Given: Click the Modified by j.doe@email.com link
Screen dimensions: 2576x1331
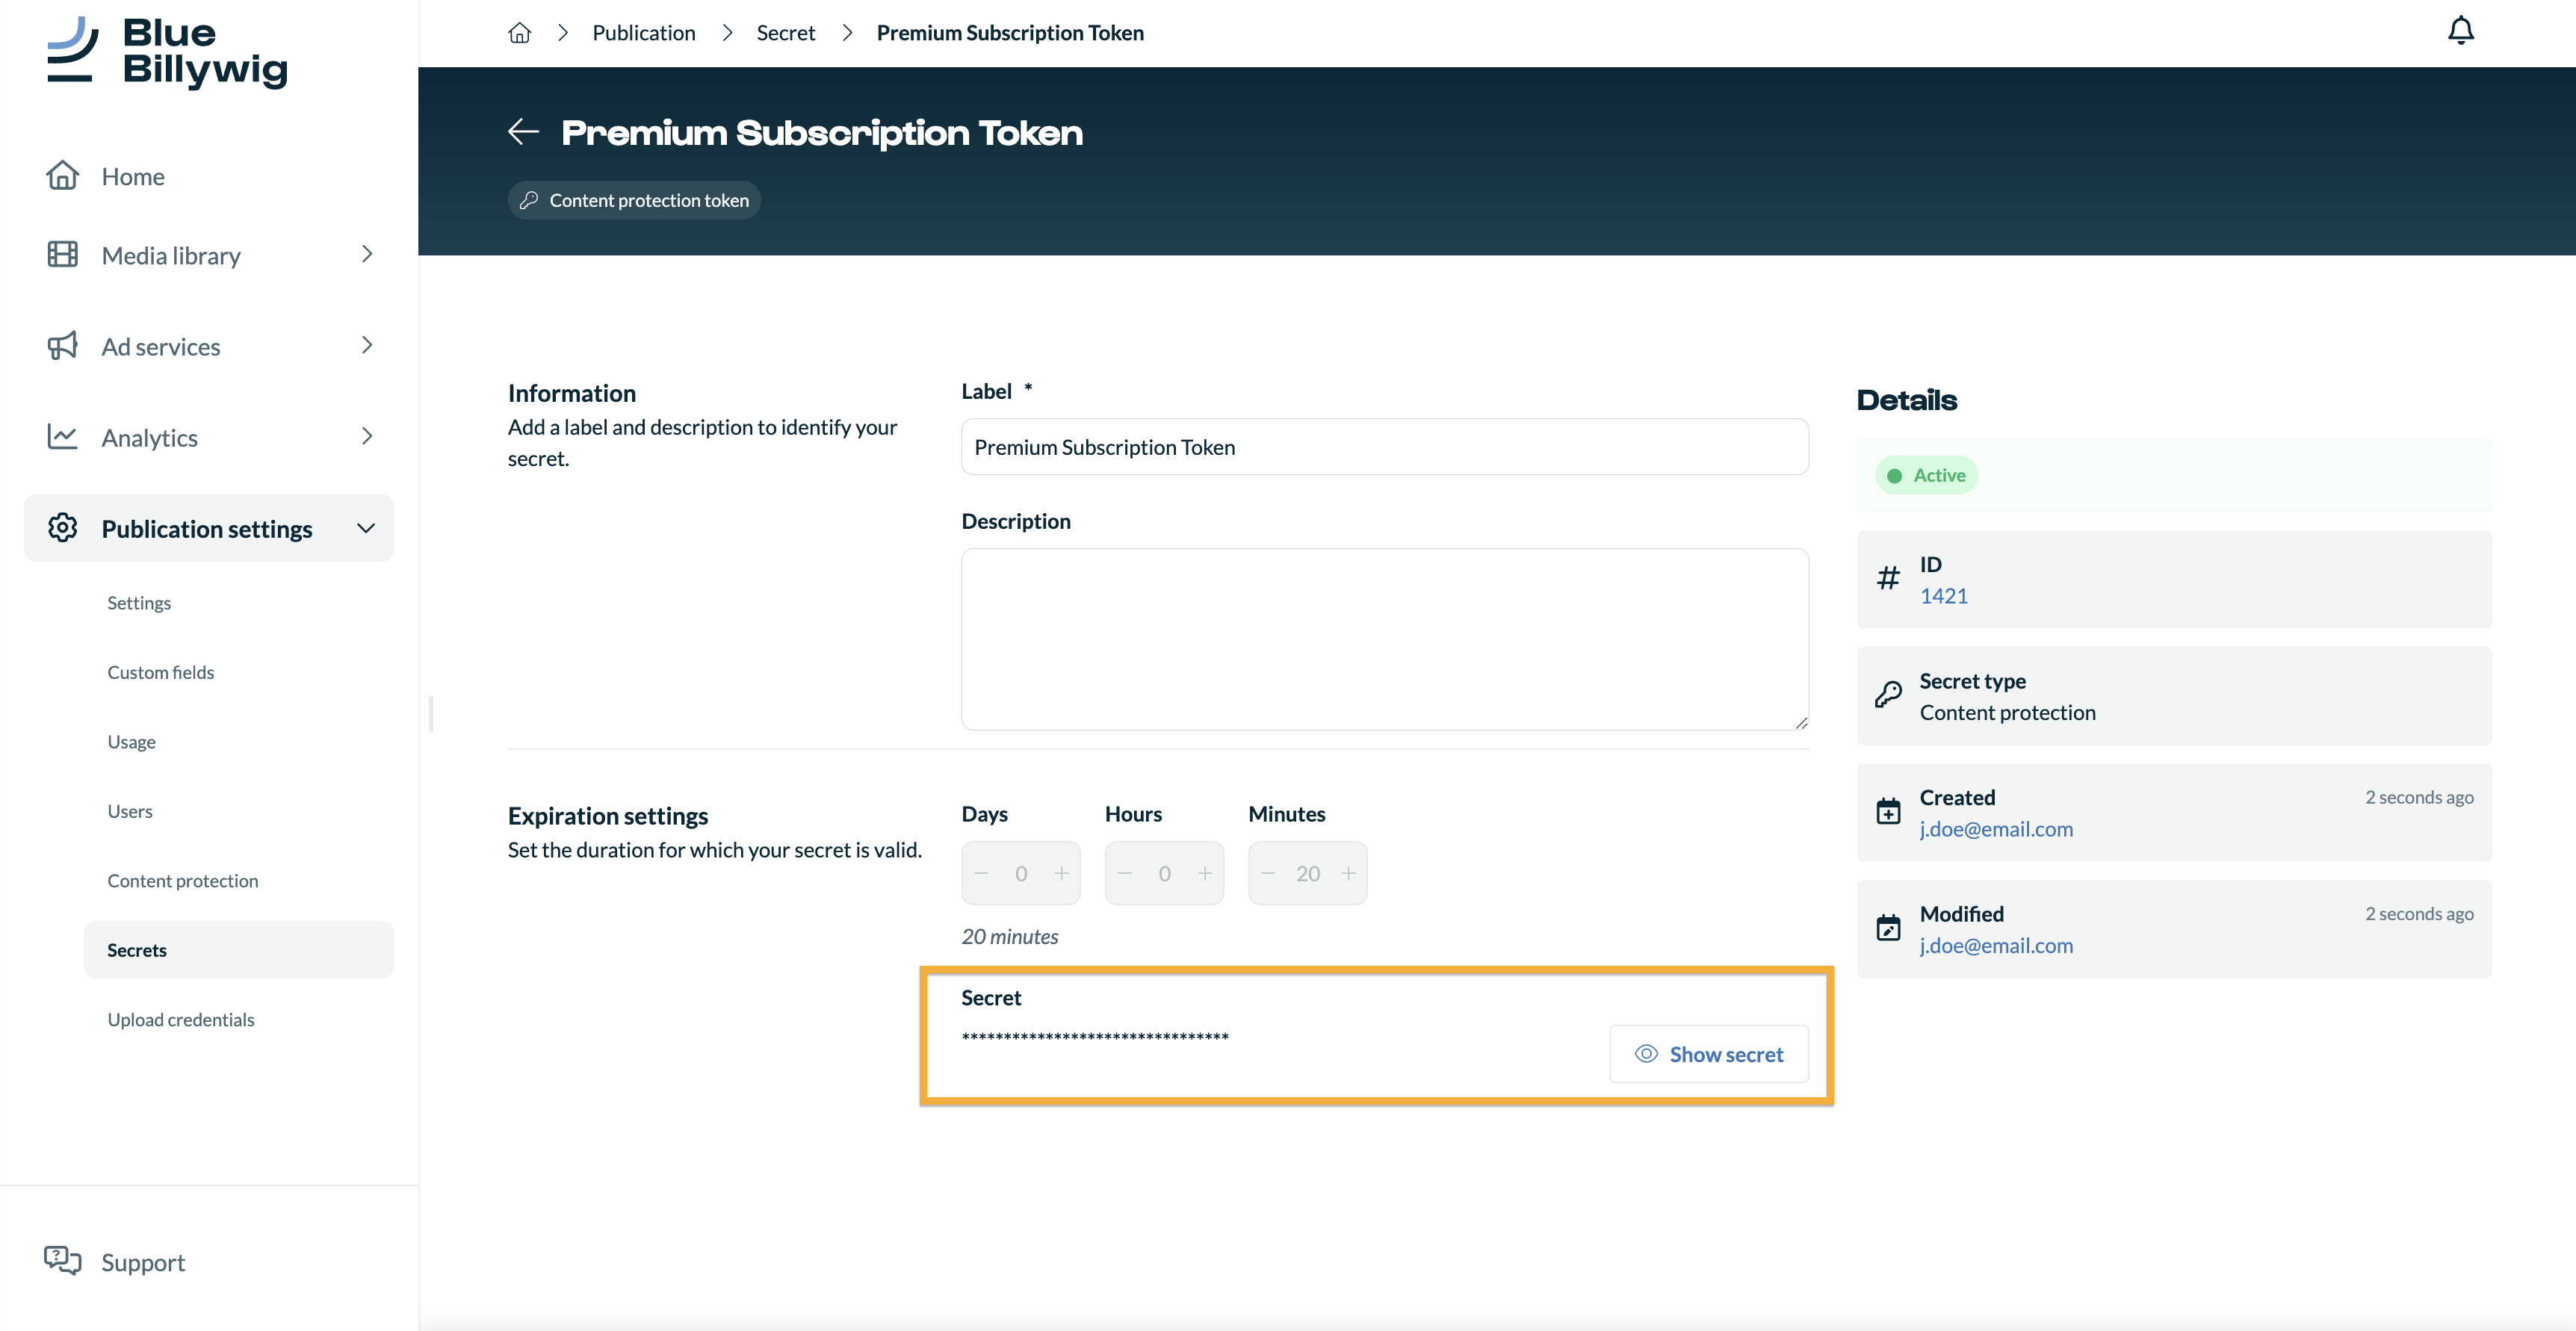Looking at the screenshot, I should click(x=1995, y=946).
